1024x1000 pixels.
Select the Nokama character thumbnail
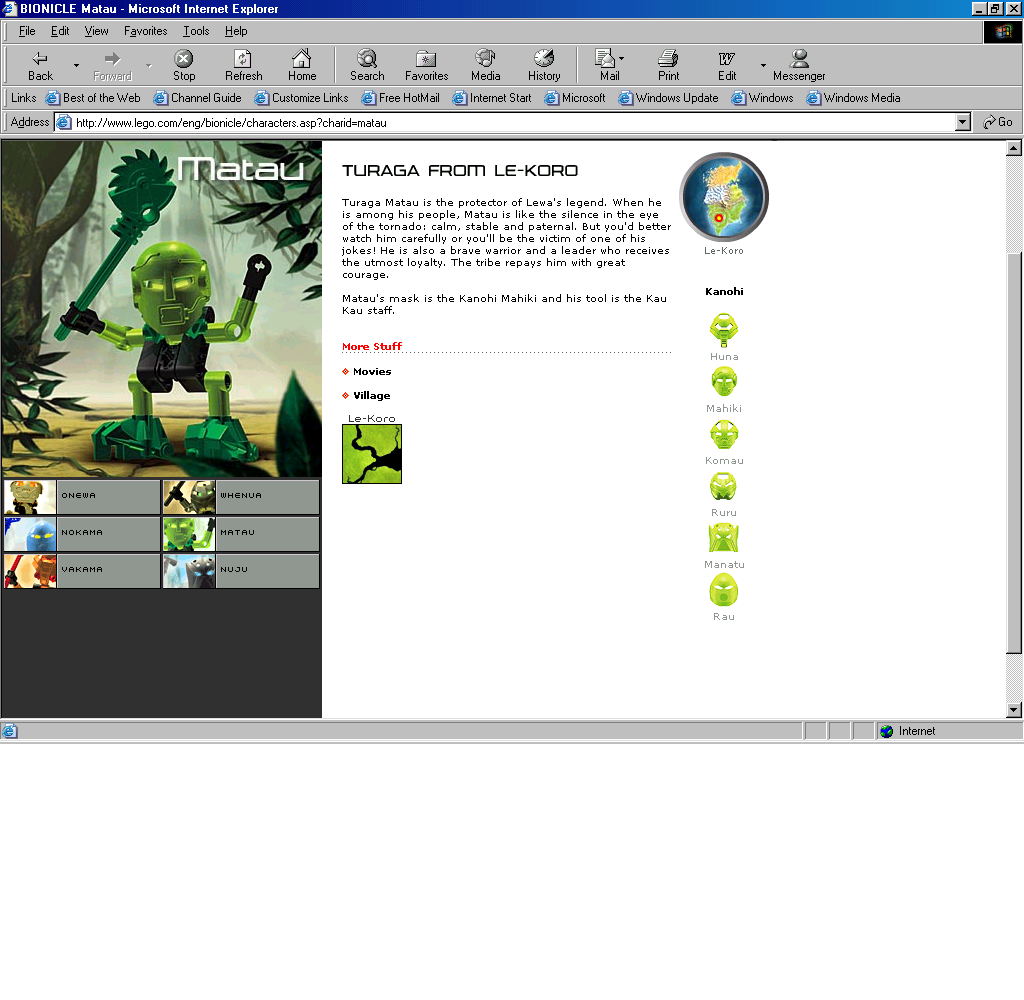[30, 534]
